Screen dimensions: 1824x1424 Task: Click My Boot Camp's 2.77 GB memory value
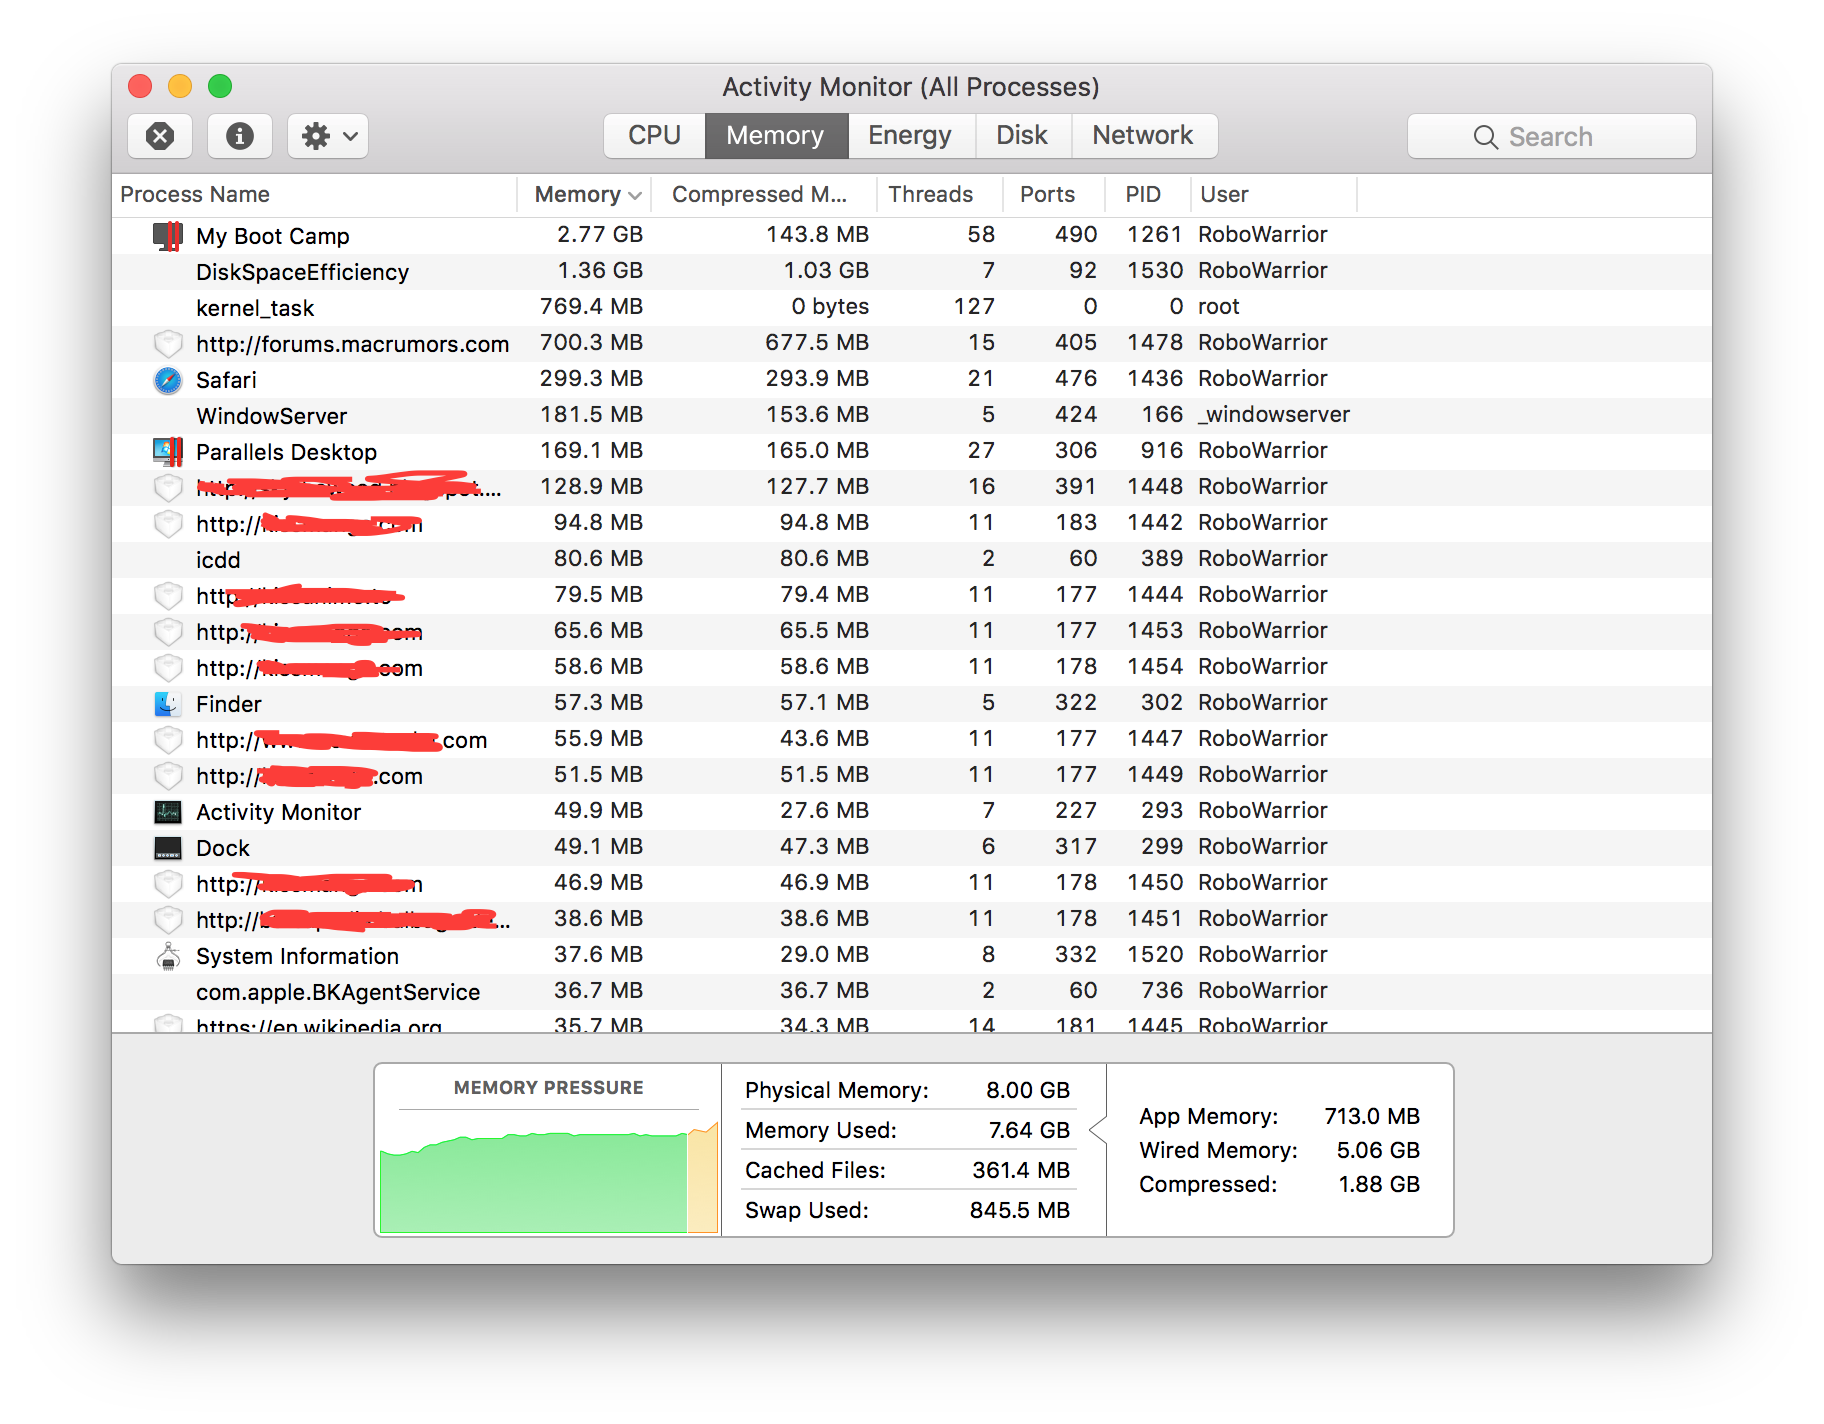click(600, 234)
